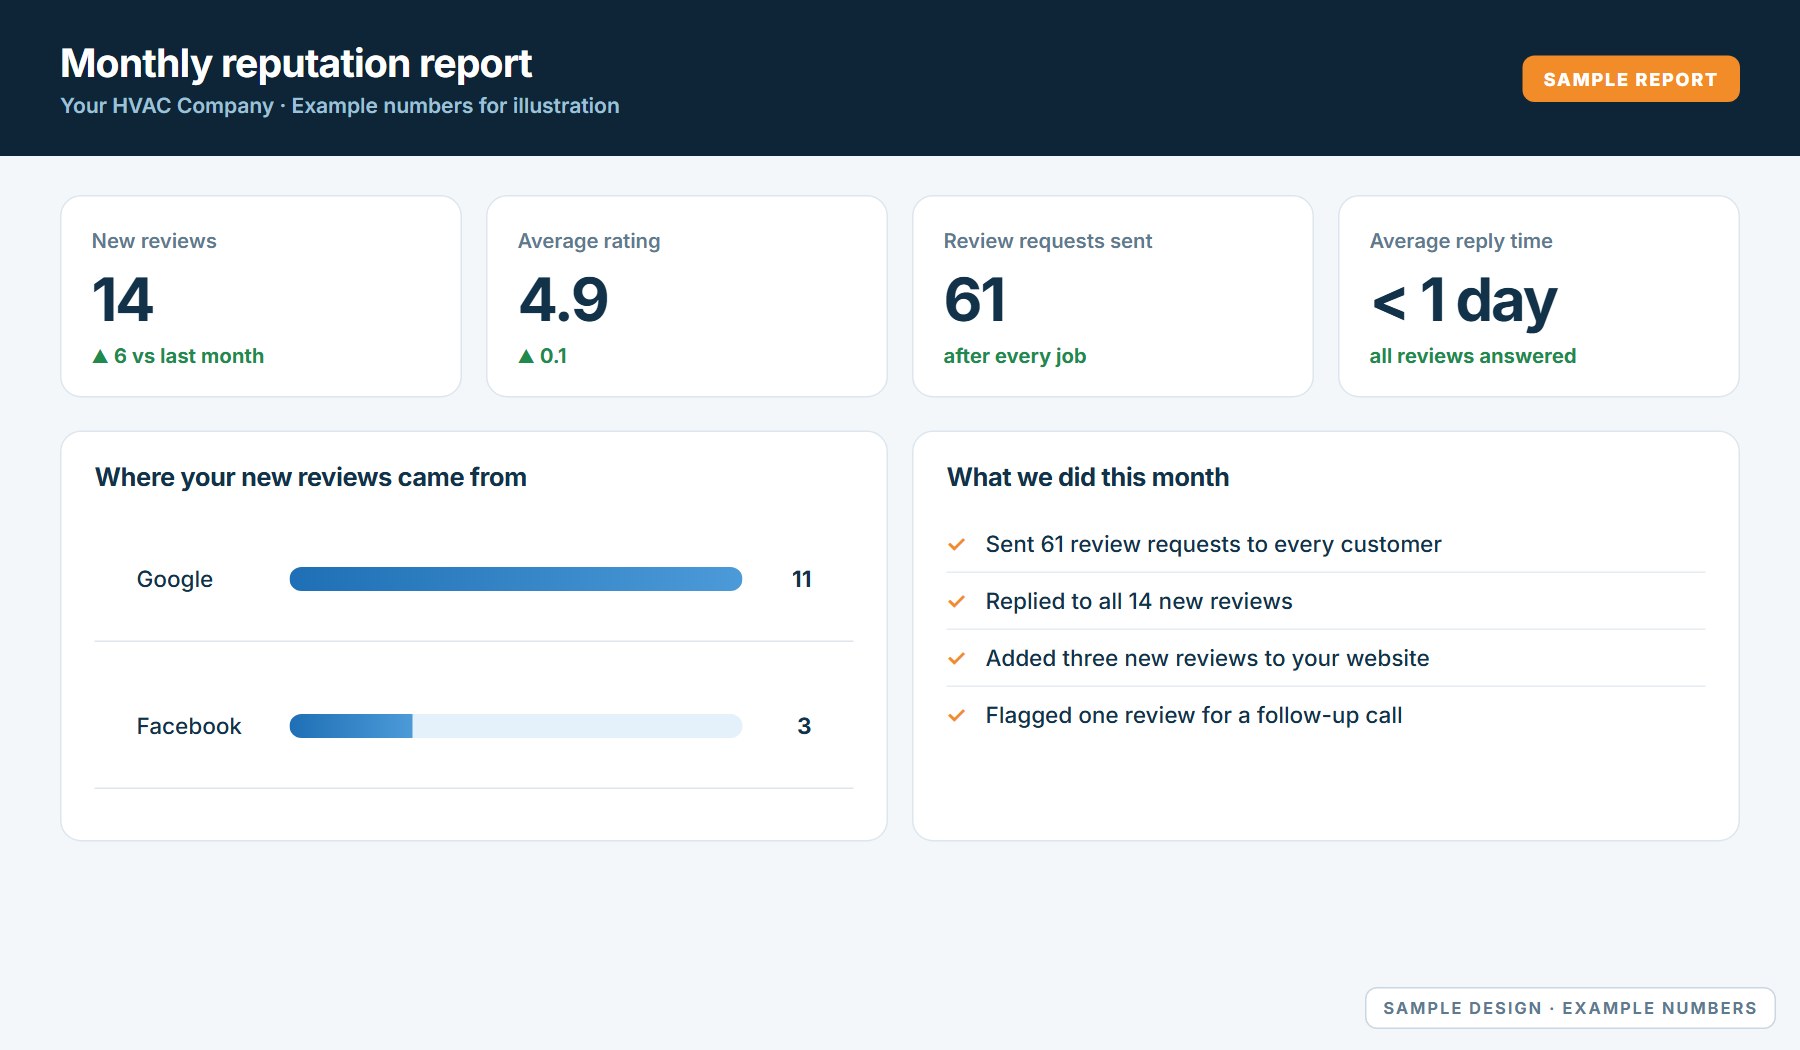Click the "Google" source label
This screenshot has height=1050, width=1800.
pyautogui.click(x=175, y=580)
